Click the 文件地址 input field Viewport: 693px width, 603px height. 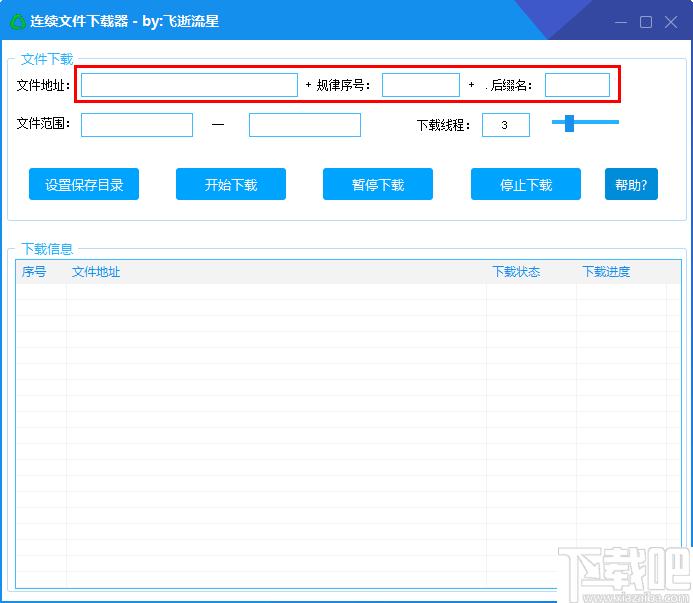[x=189, y=85]
